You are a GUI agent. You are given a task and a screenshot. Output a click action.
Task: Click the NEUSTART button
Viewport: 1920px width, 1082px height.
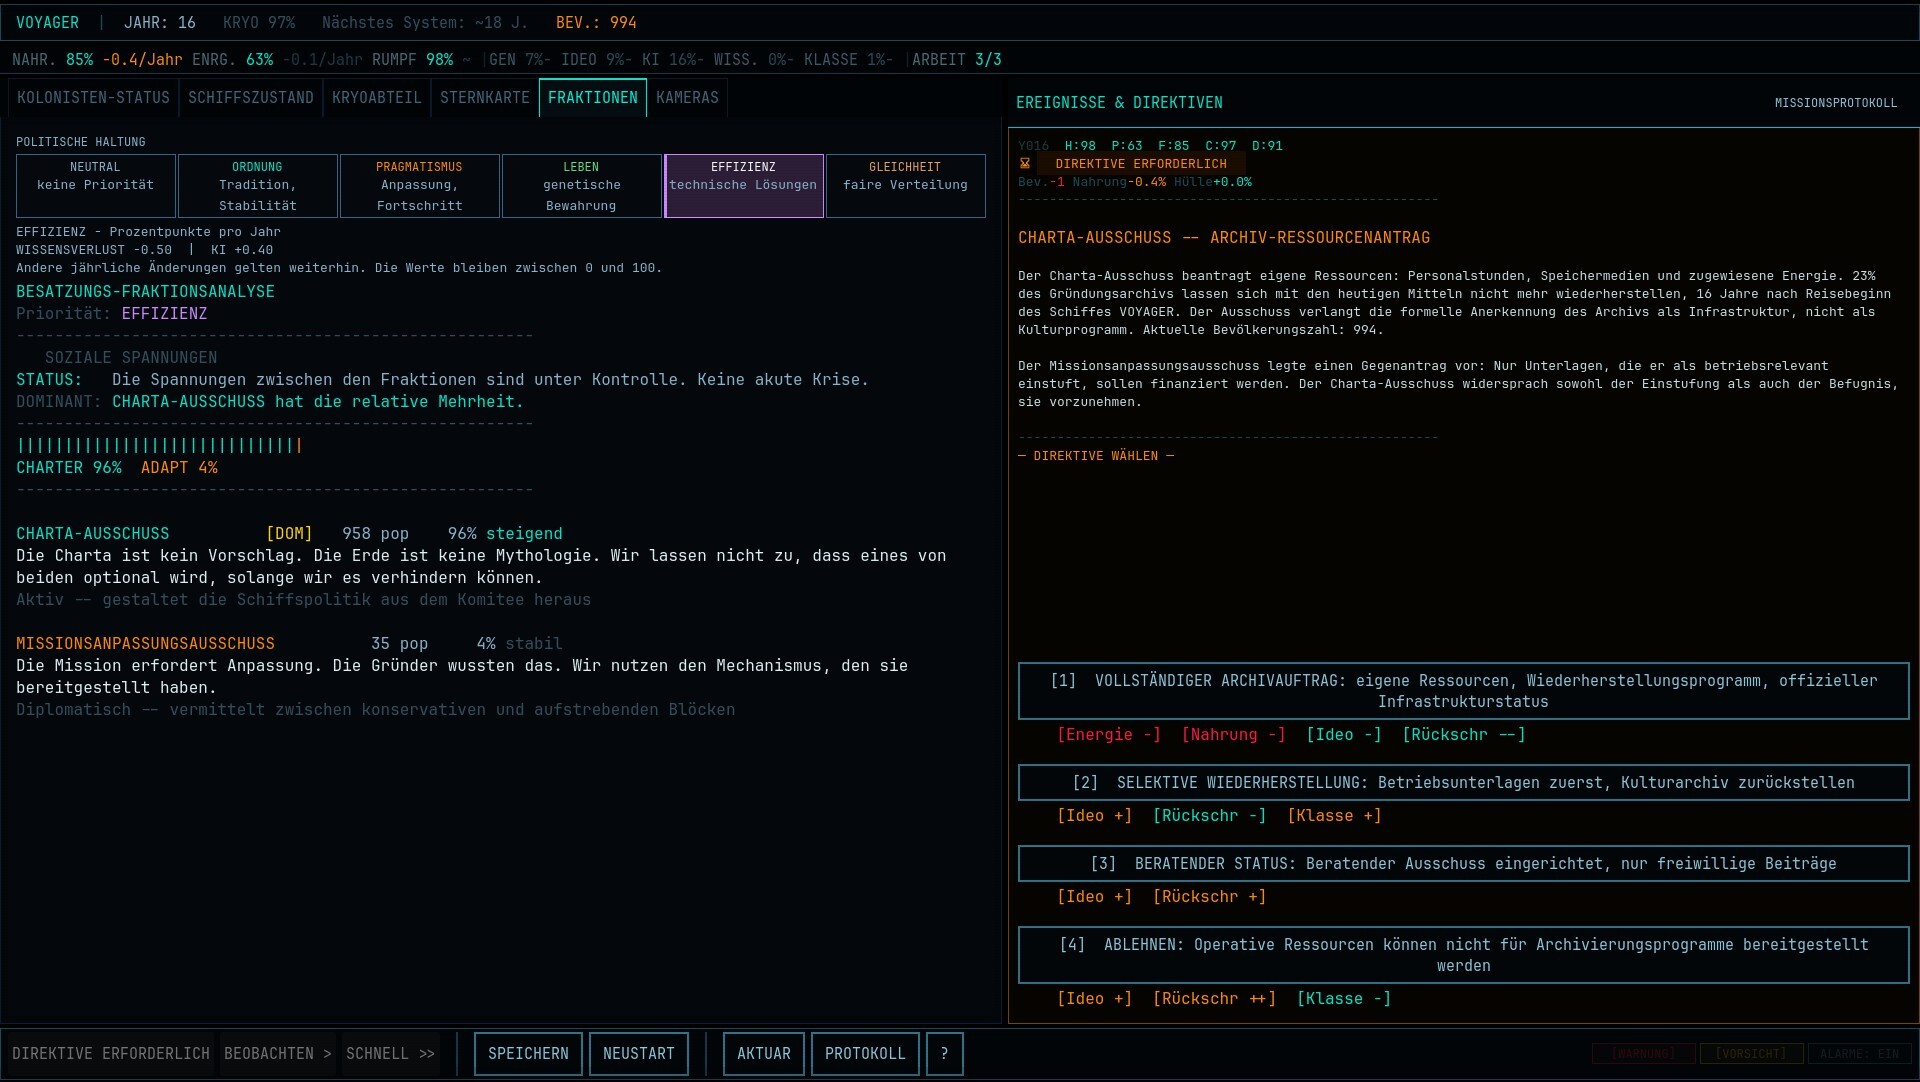click(x=639, y=1054)
